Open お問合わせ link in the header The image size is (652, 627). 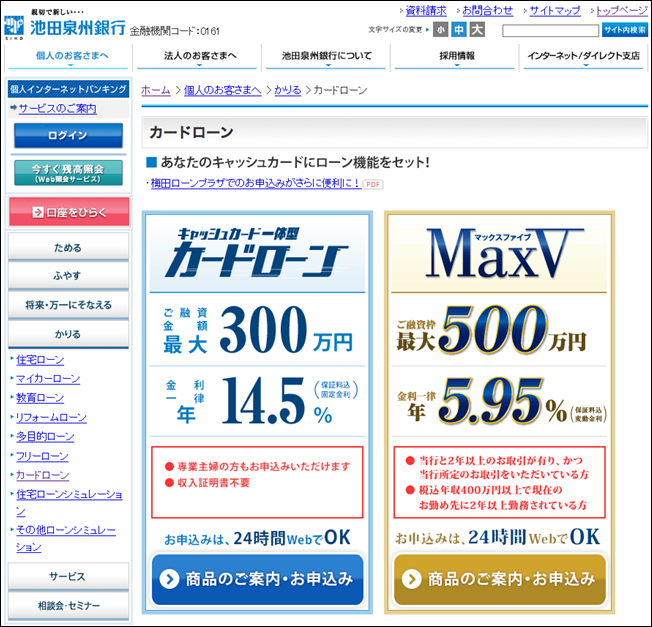pos(487,10)
